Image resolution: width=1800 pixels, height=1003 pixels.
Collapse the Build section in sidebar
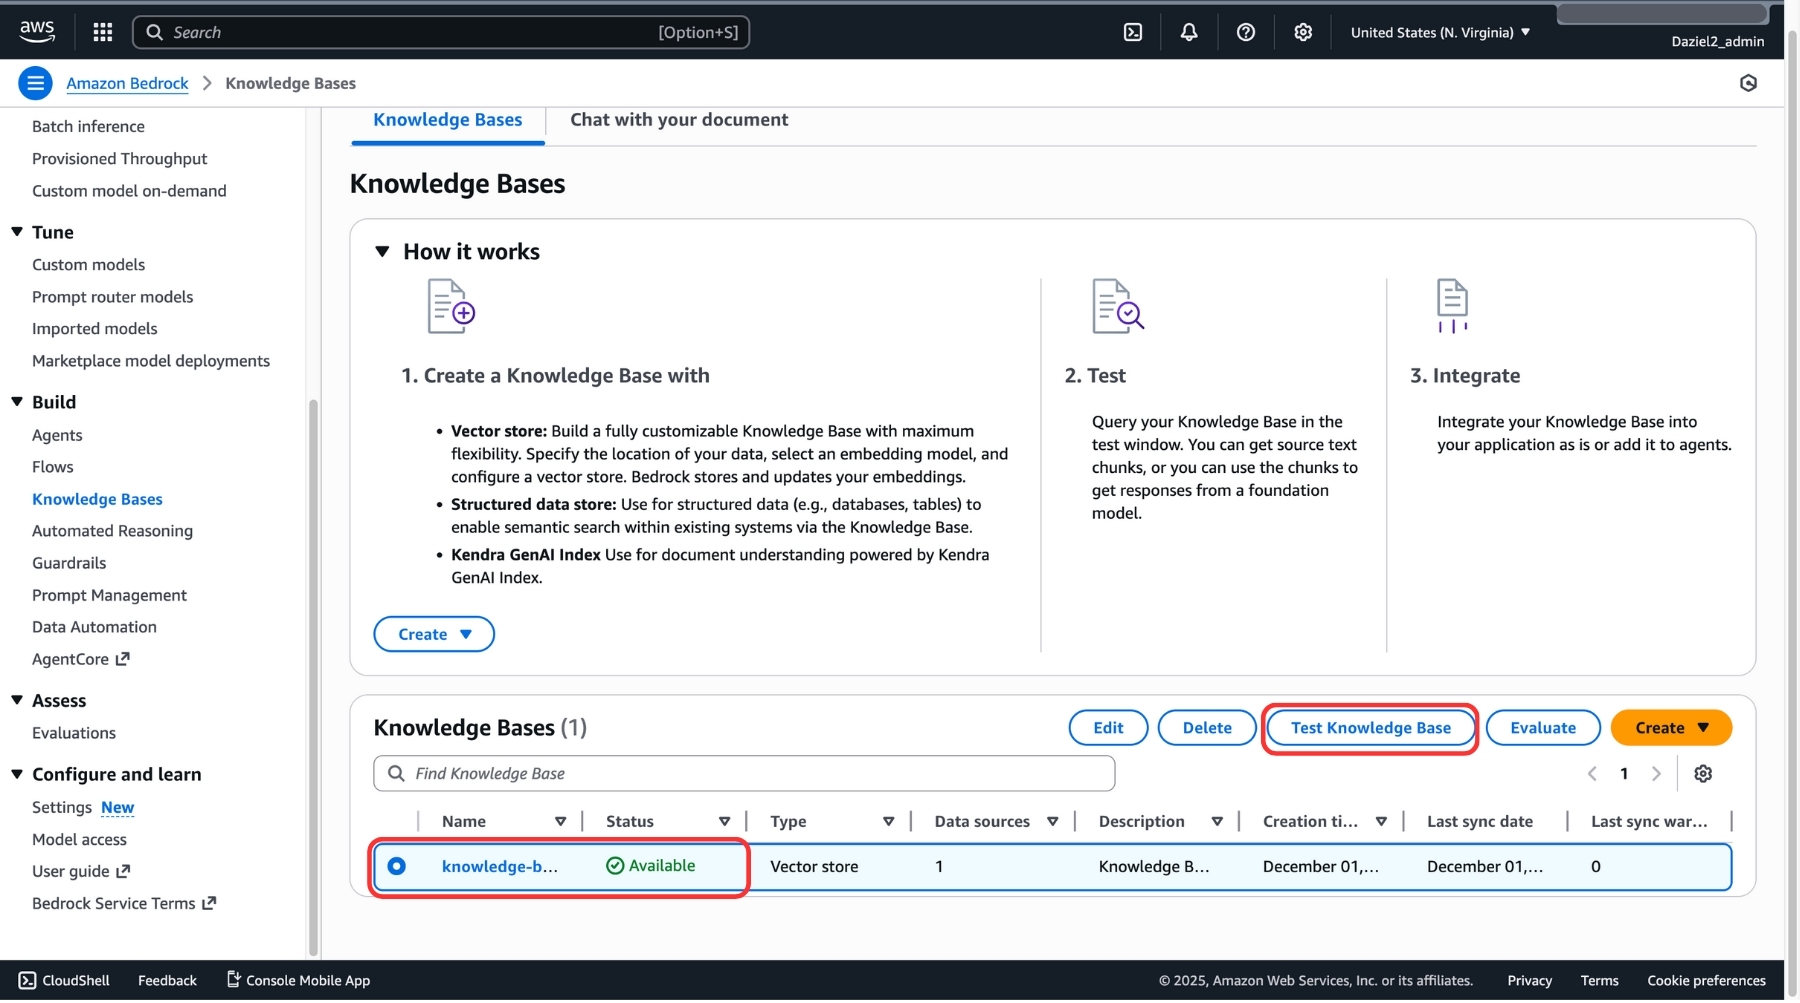pyautogui.click(x=17, y=402)
